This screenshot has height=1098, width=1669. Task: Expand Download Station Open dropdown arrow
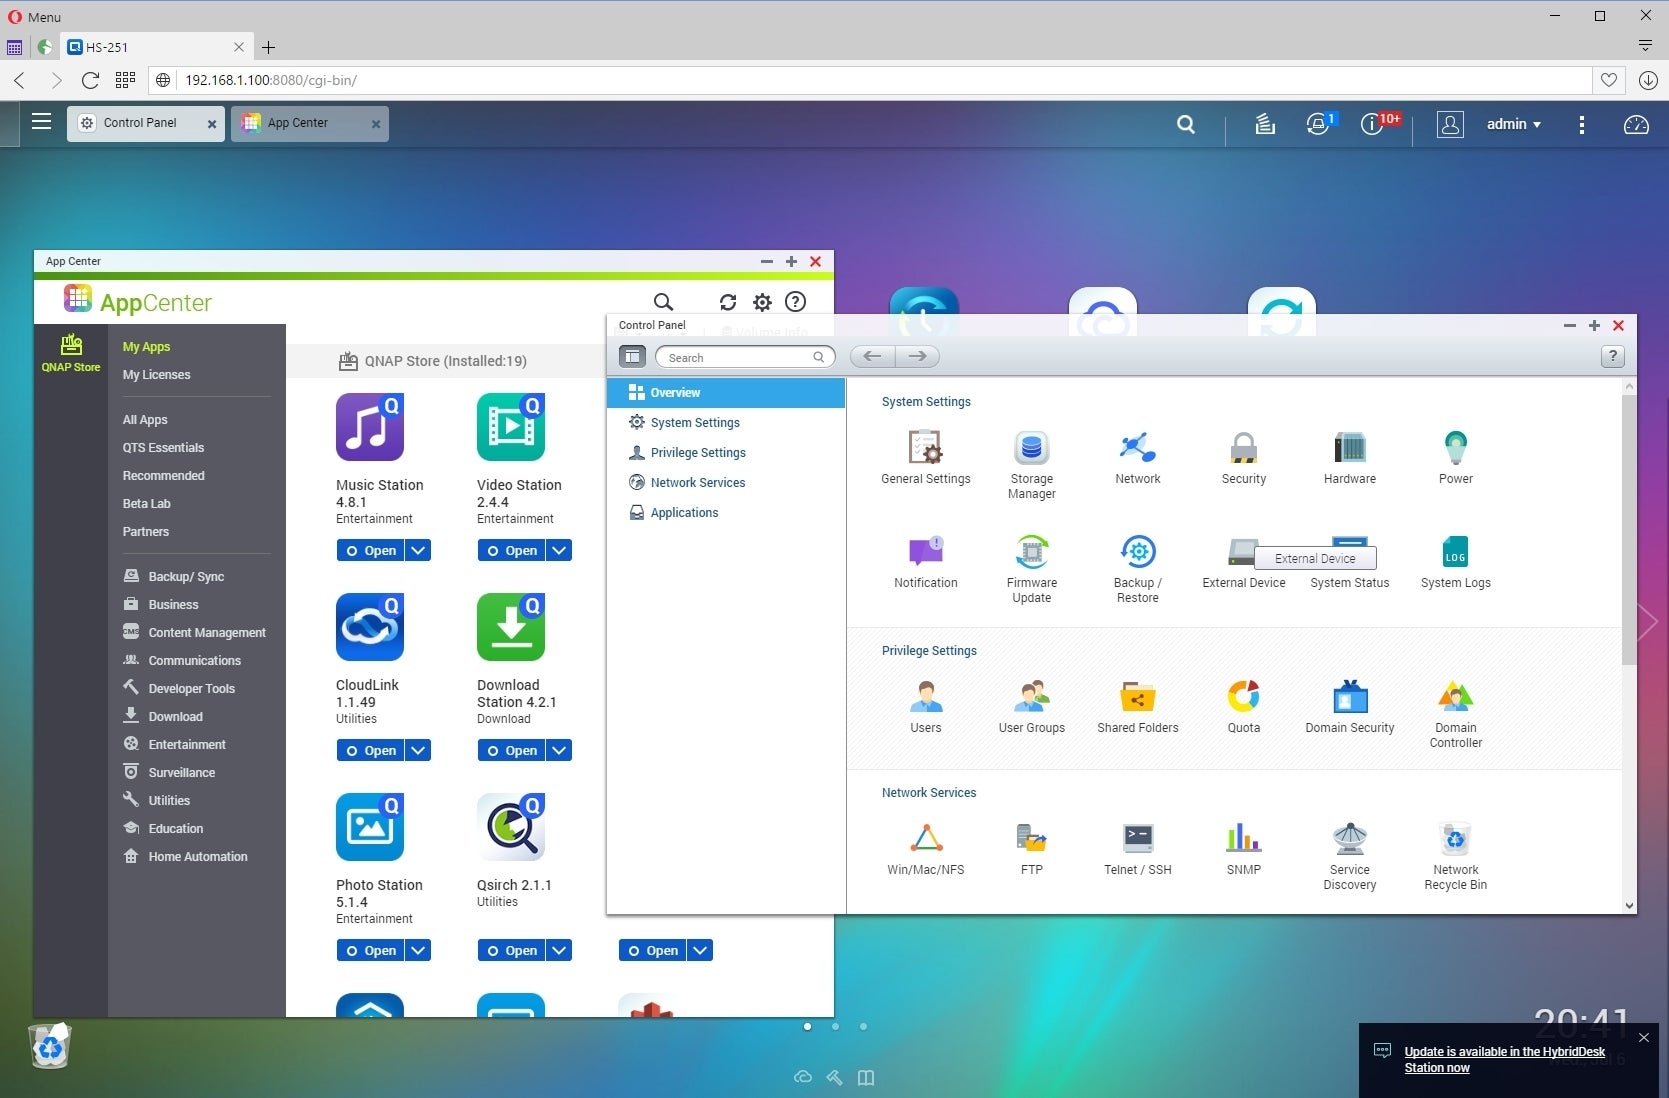pos(559,750)
